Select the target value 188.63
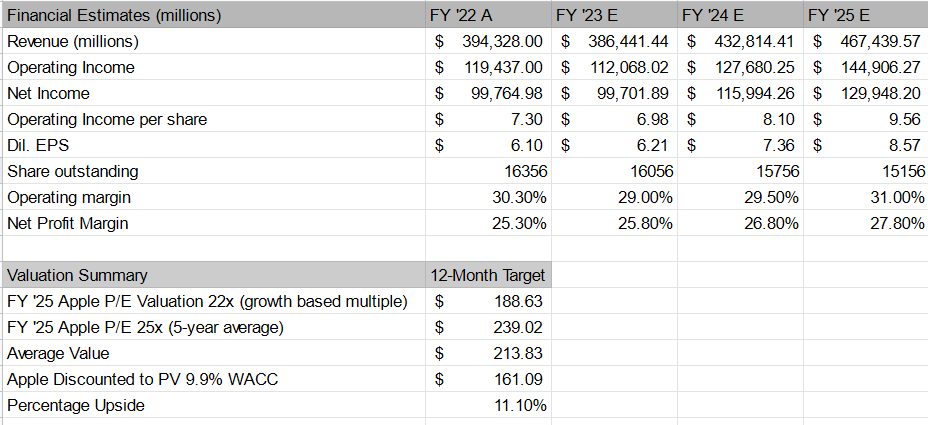Viewport: 928px width, 425px height. pyautogui.click(x=488, y=301)
